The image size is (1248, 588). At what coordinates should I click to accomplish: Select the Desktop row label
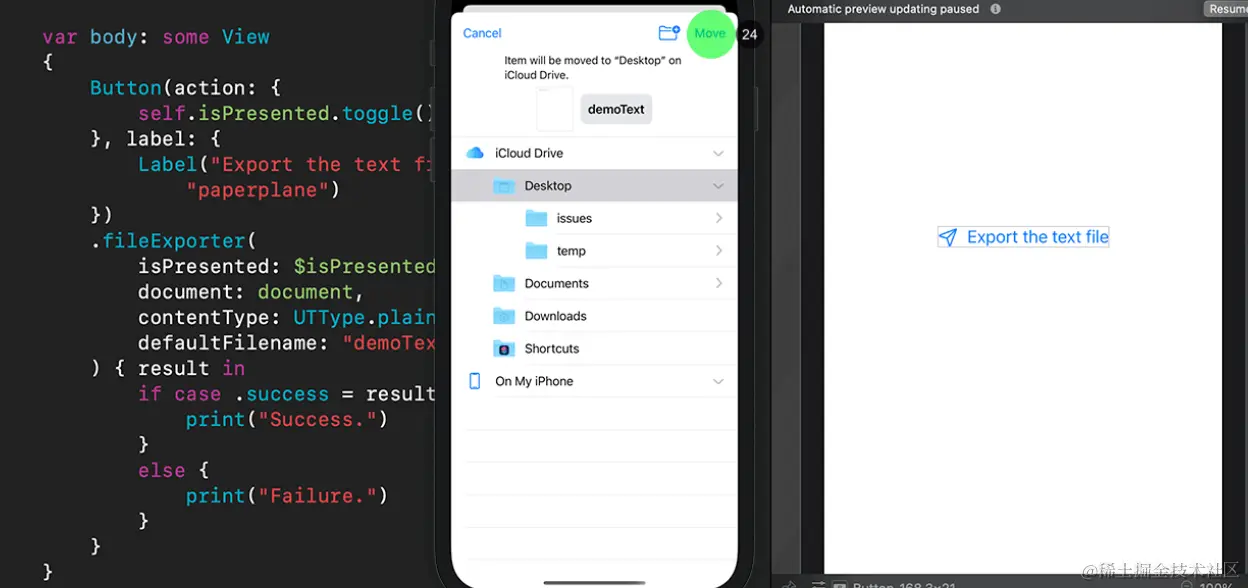(548, 186)
